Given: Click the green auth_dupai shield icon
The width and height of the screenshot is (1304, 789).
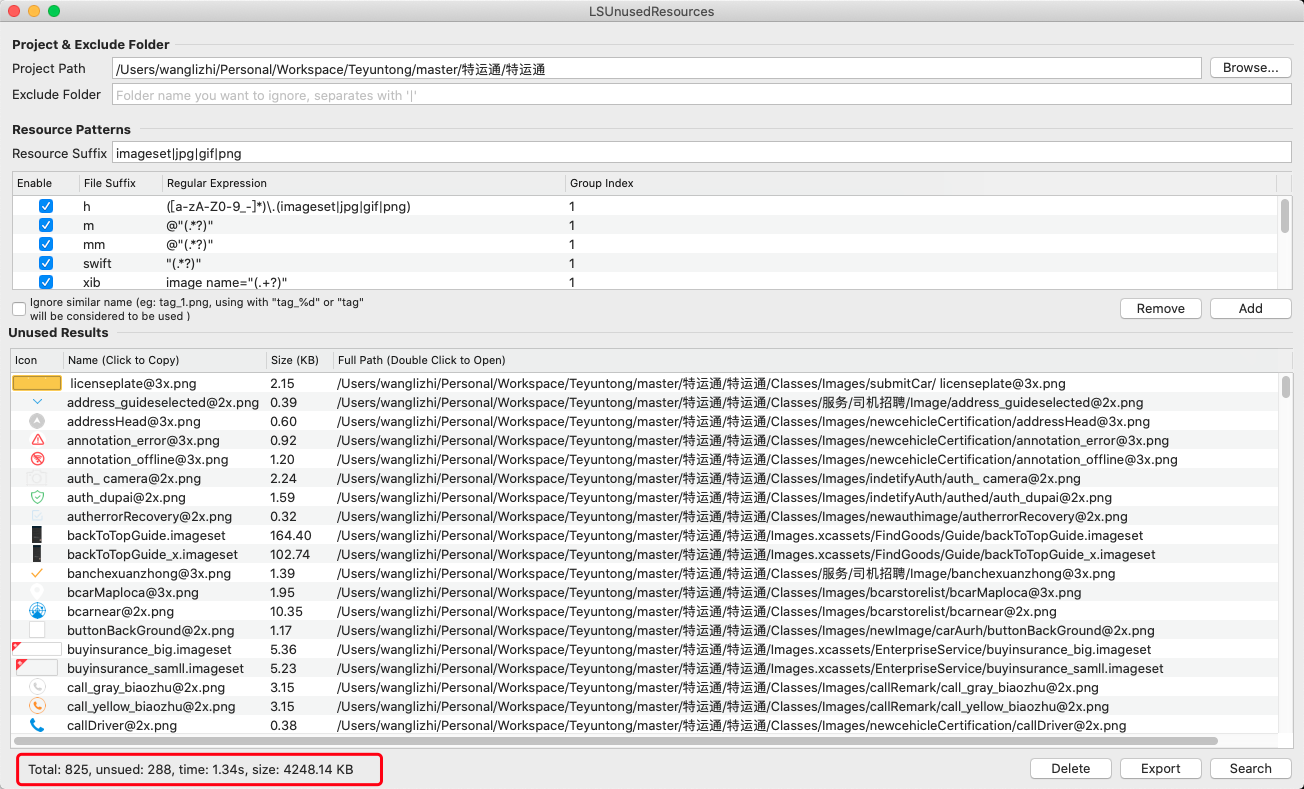Looking at the screenshot, I should (x=37, y=497).
